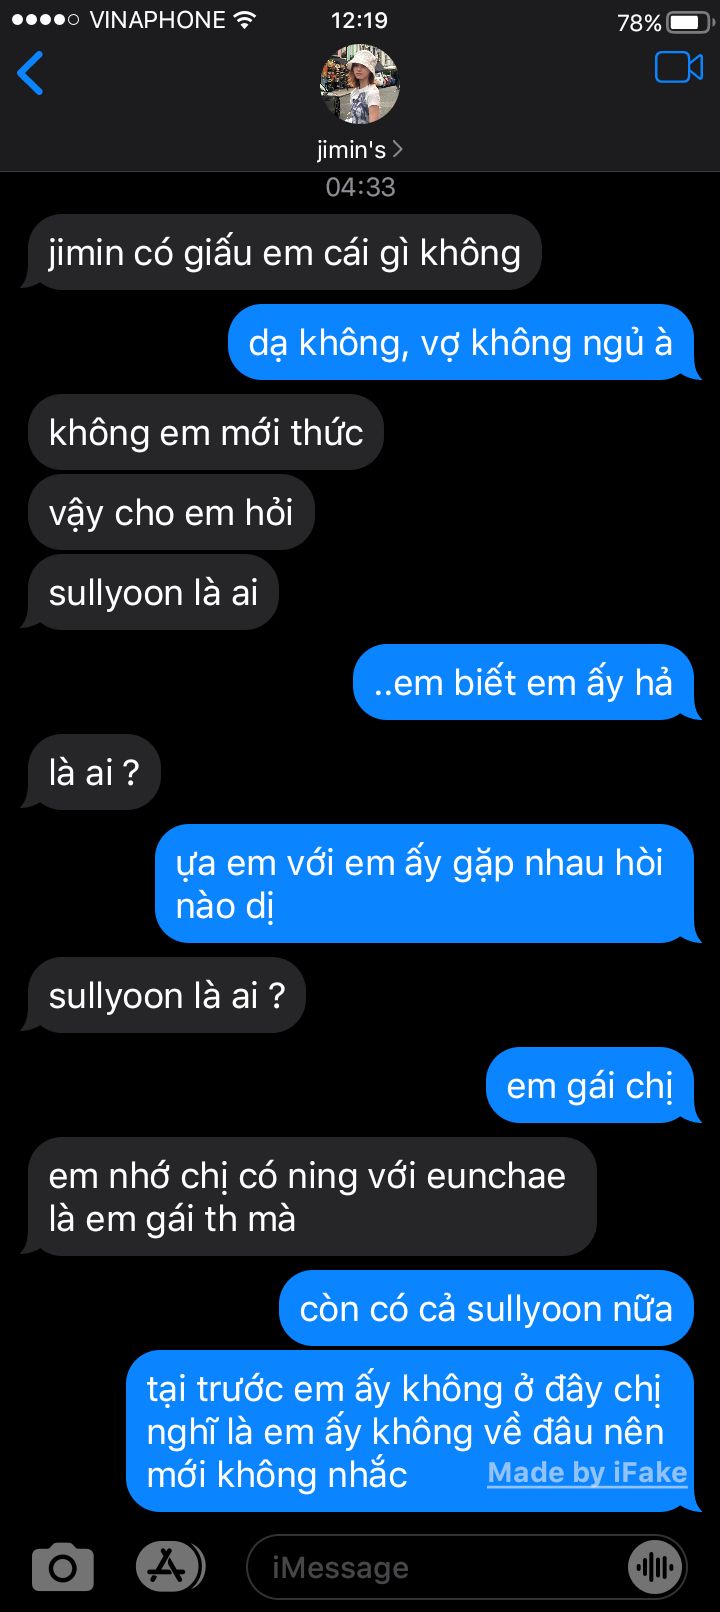Tap the 04:33 timestamp label
The image size is (720, 1612).
[x=360, y=187]
